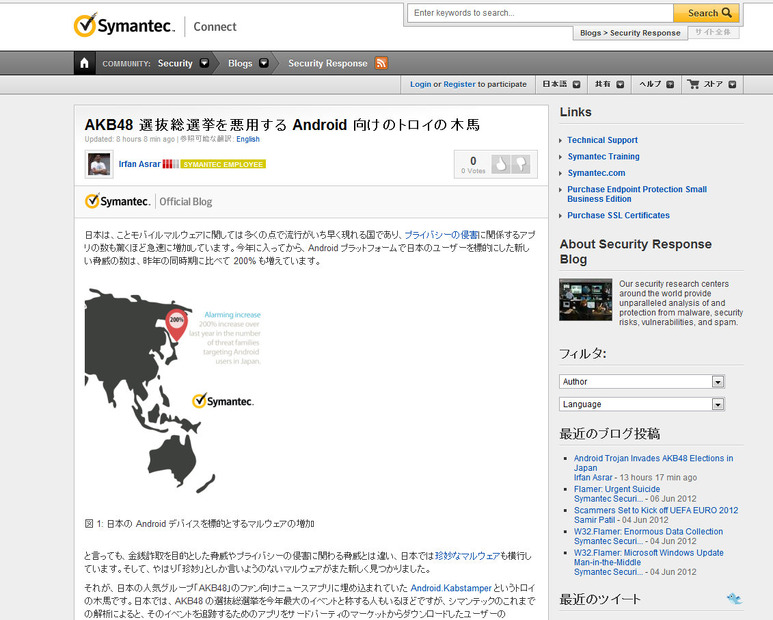Click the thumbs down vote icon
The width and height of the screenshot is (773, 620).
pos(521,164)
